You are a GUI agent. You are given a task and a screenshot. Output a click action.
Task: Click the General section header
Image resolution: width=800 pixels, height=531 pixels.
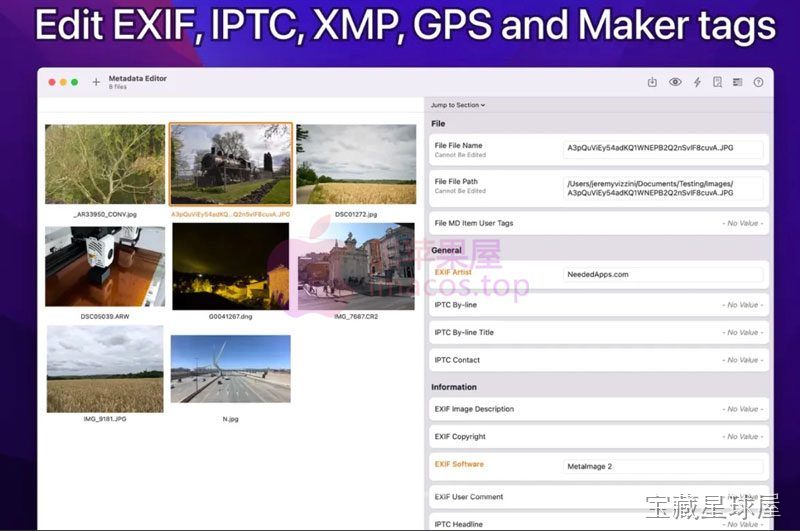click(446, 250)
